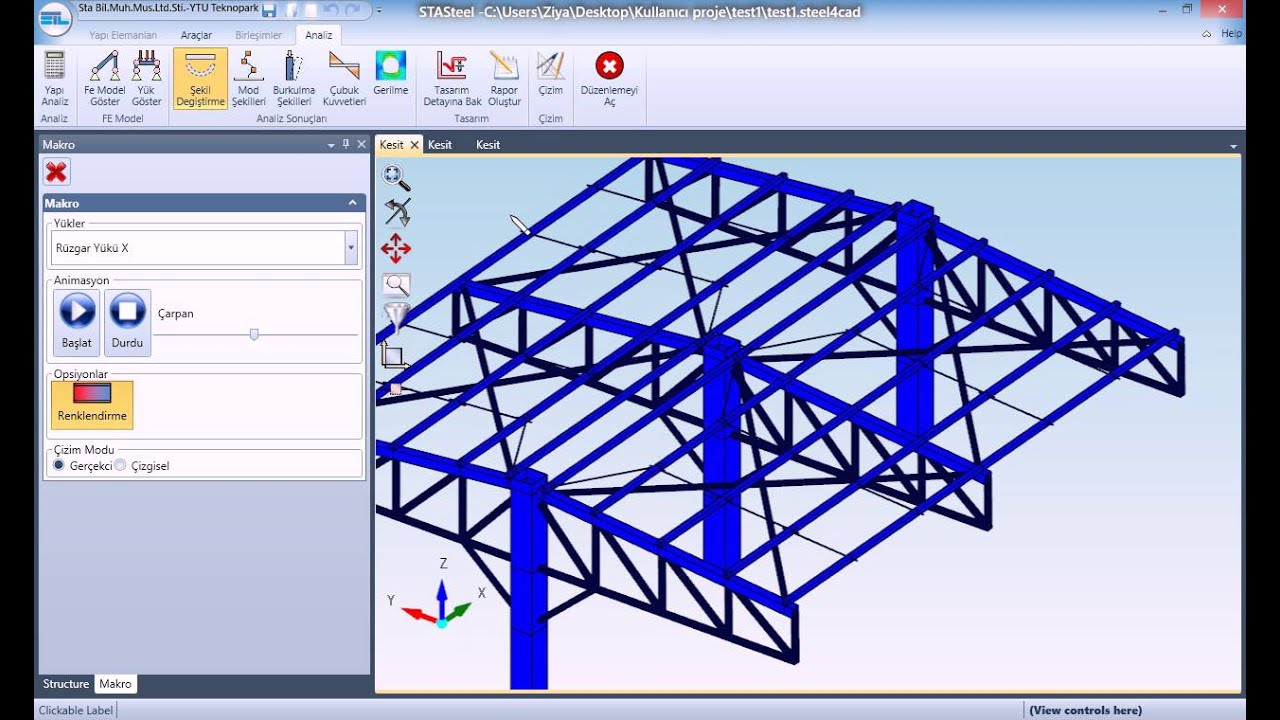Click undo arrow in quick access toolbar
The height and width of the screenshot is (720, 1280).
(331, 10)
